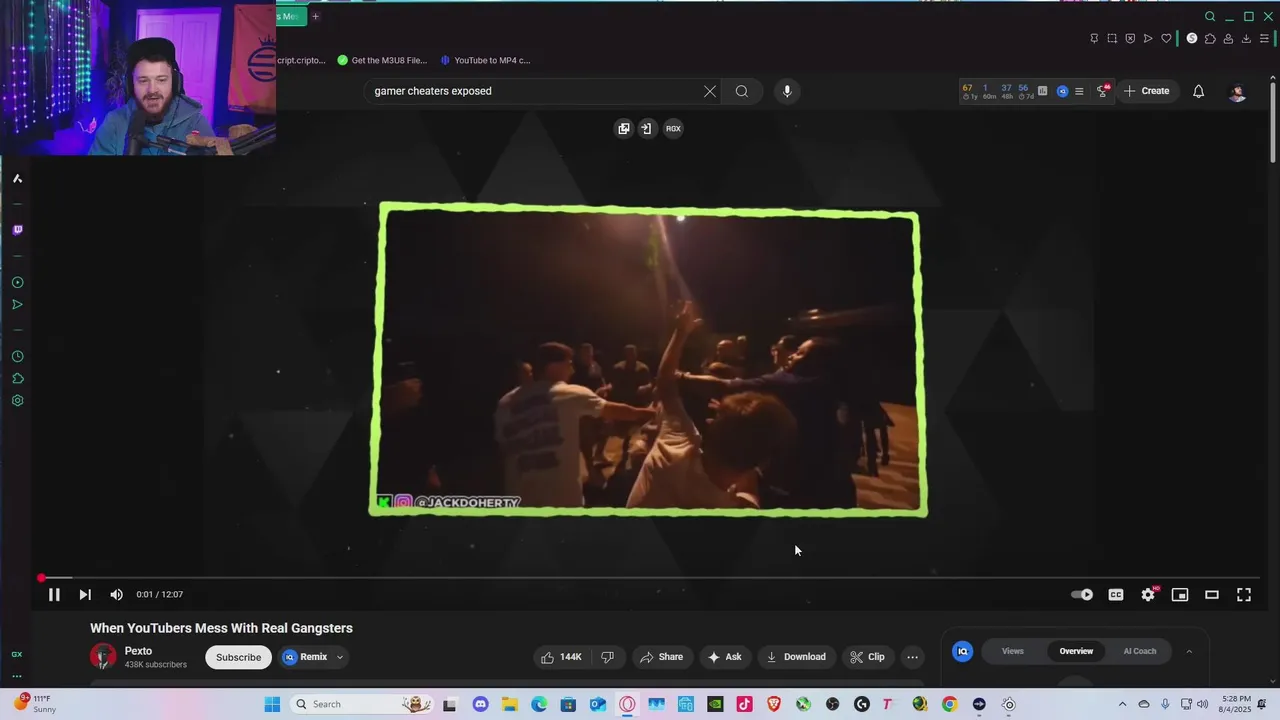This screenshot has height=720, width=1280.
Task: Open the Pexto channel name link
Action: click(x=138, y=651)
